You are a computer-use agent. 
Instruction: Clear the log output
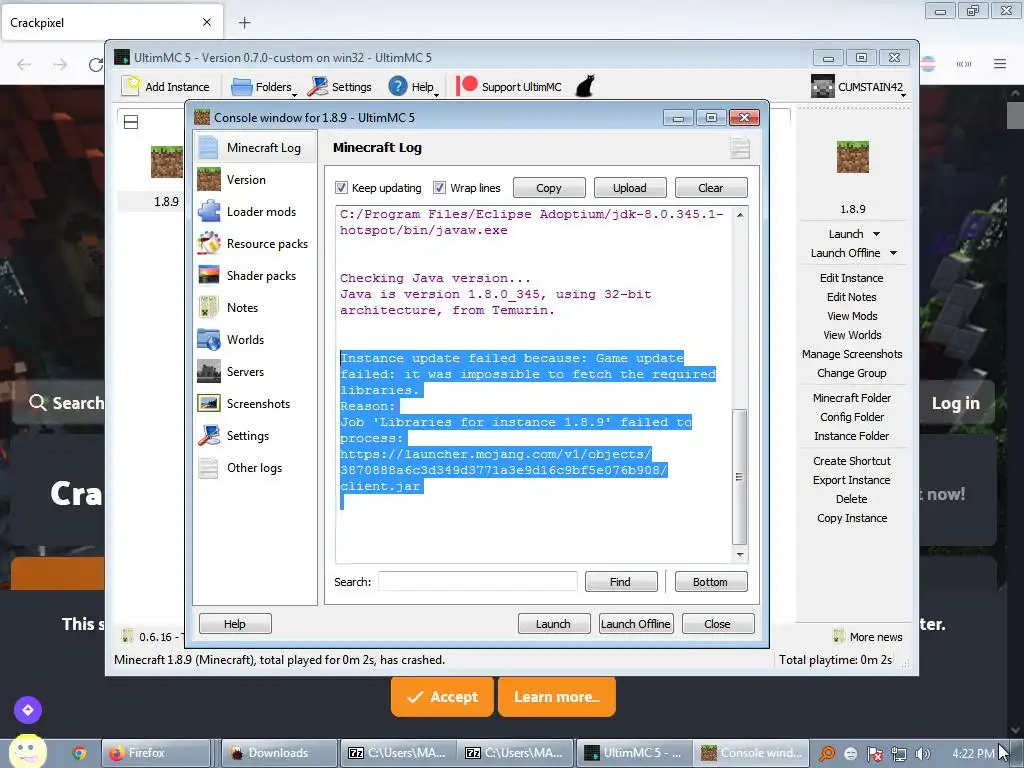(711, 188)
